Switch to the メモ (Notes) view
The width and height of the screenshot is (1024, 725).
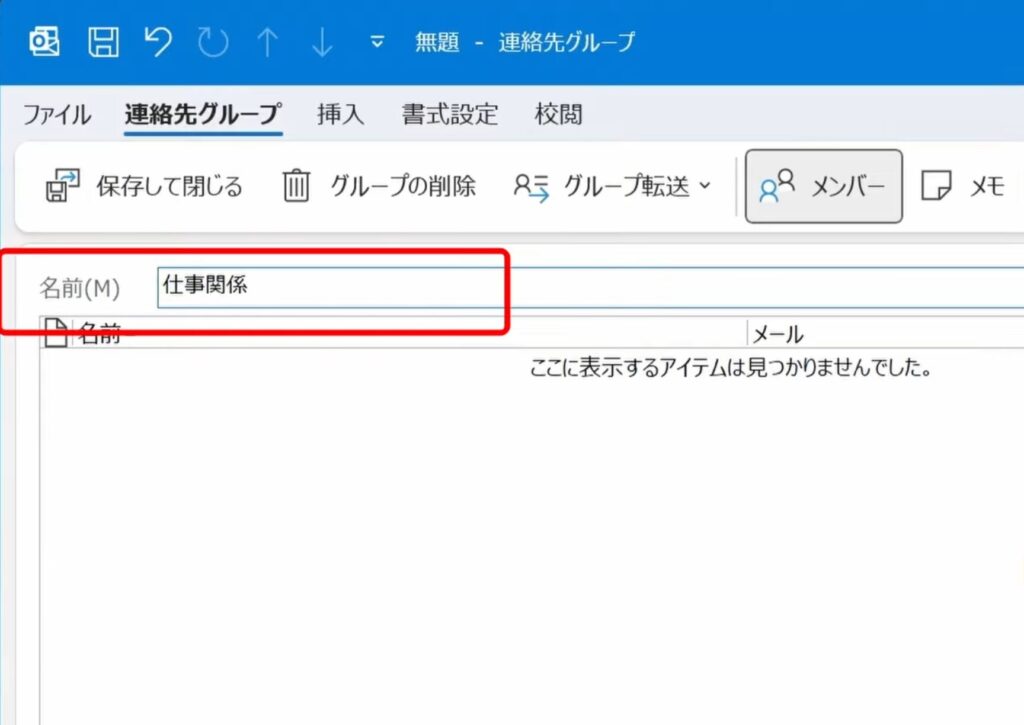click(x=962, y=184)
